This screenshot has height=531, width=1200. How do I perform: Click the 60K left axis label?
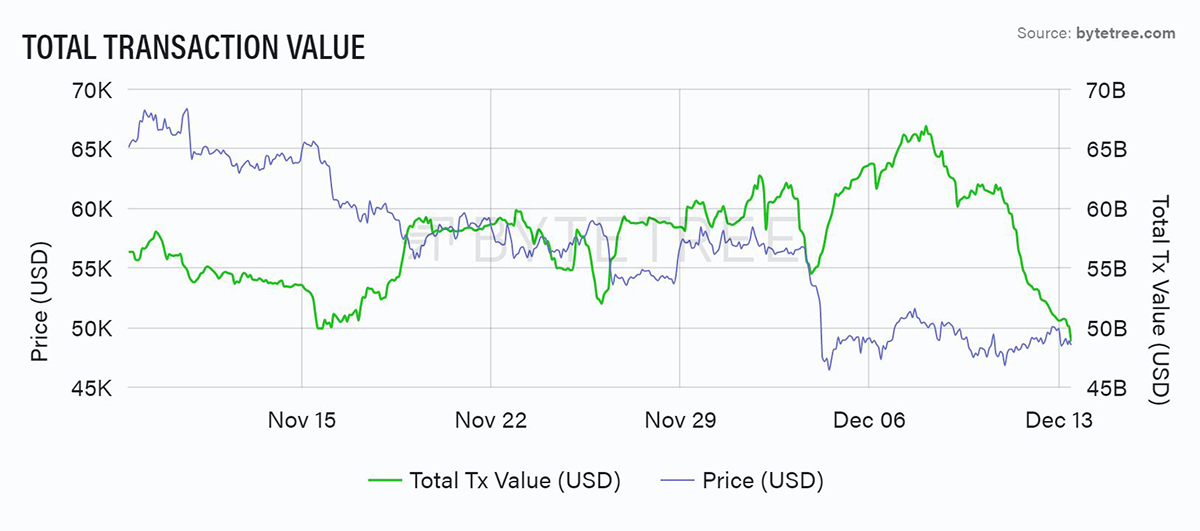[92, 210]
